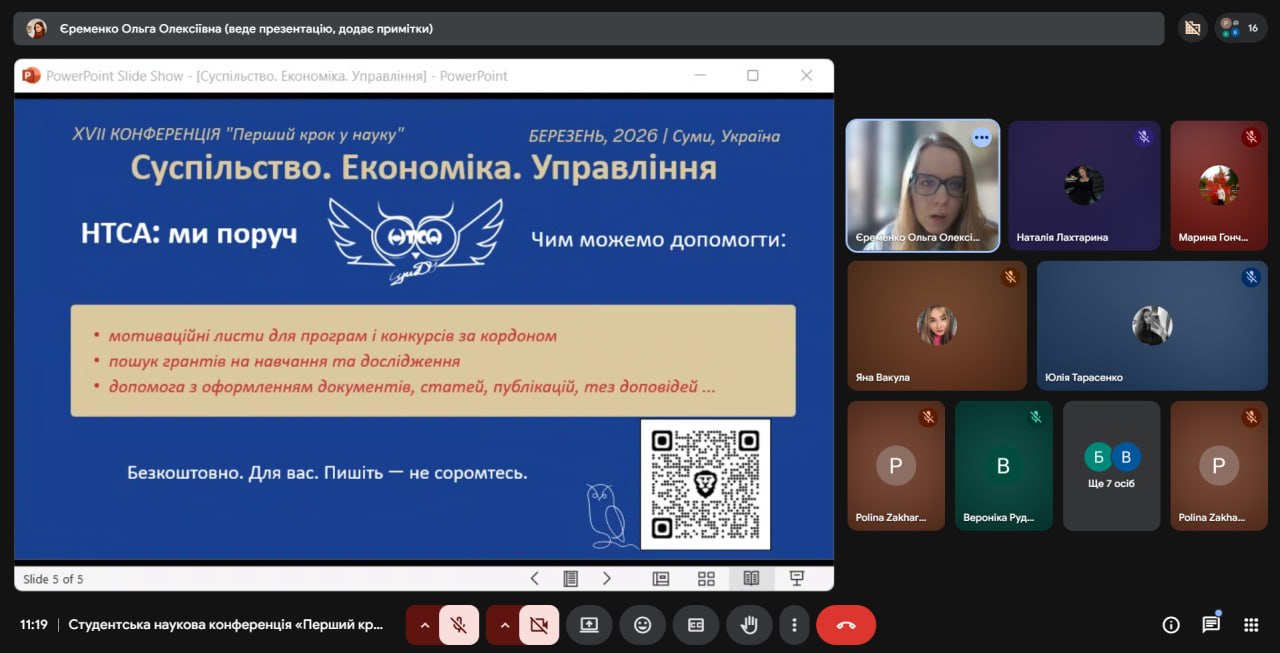Open more options three-dot menu in call bar
The image size is (1280, 653).
click(794, 625)
